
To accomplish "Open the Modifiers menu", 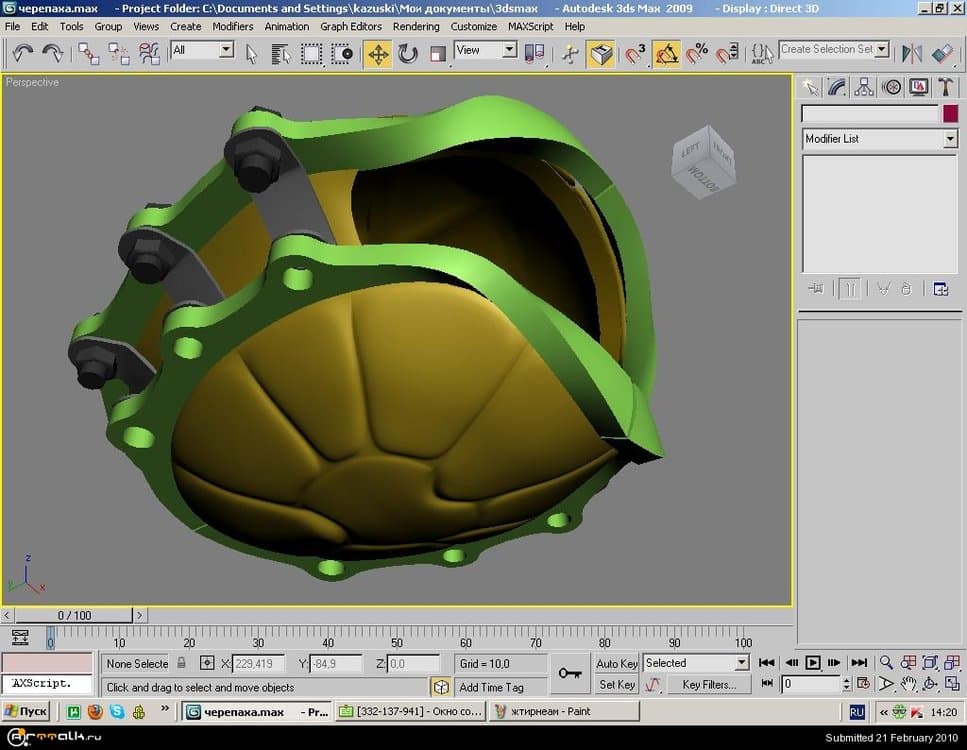I will [233, 26].
